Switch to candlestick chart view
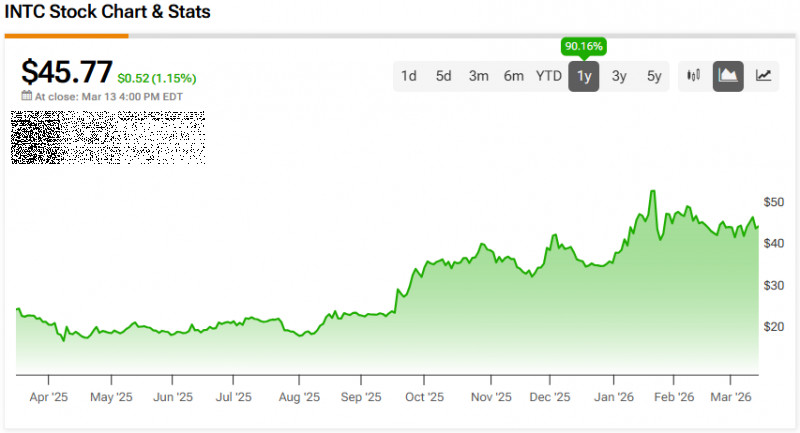The width and height of the screenshot is (800, 433). [x=693, y=76]
